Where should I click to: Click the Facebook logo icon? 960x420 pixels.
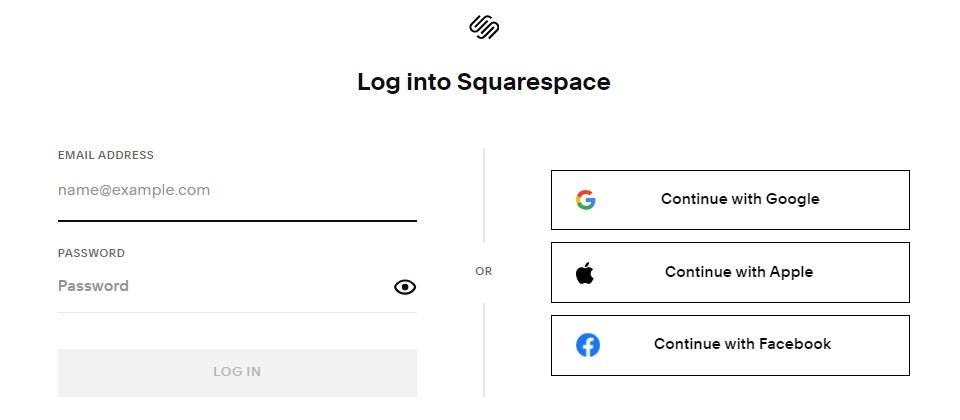point(588,345)
